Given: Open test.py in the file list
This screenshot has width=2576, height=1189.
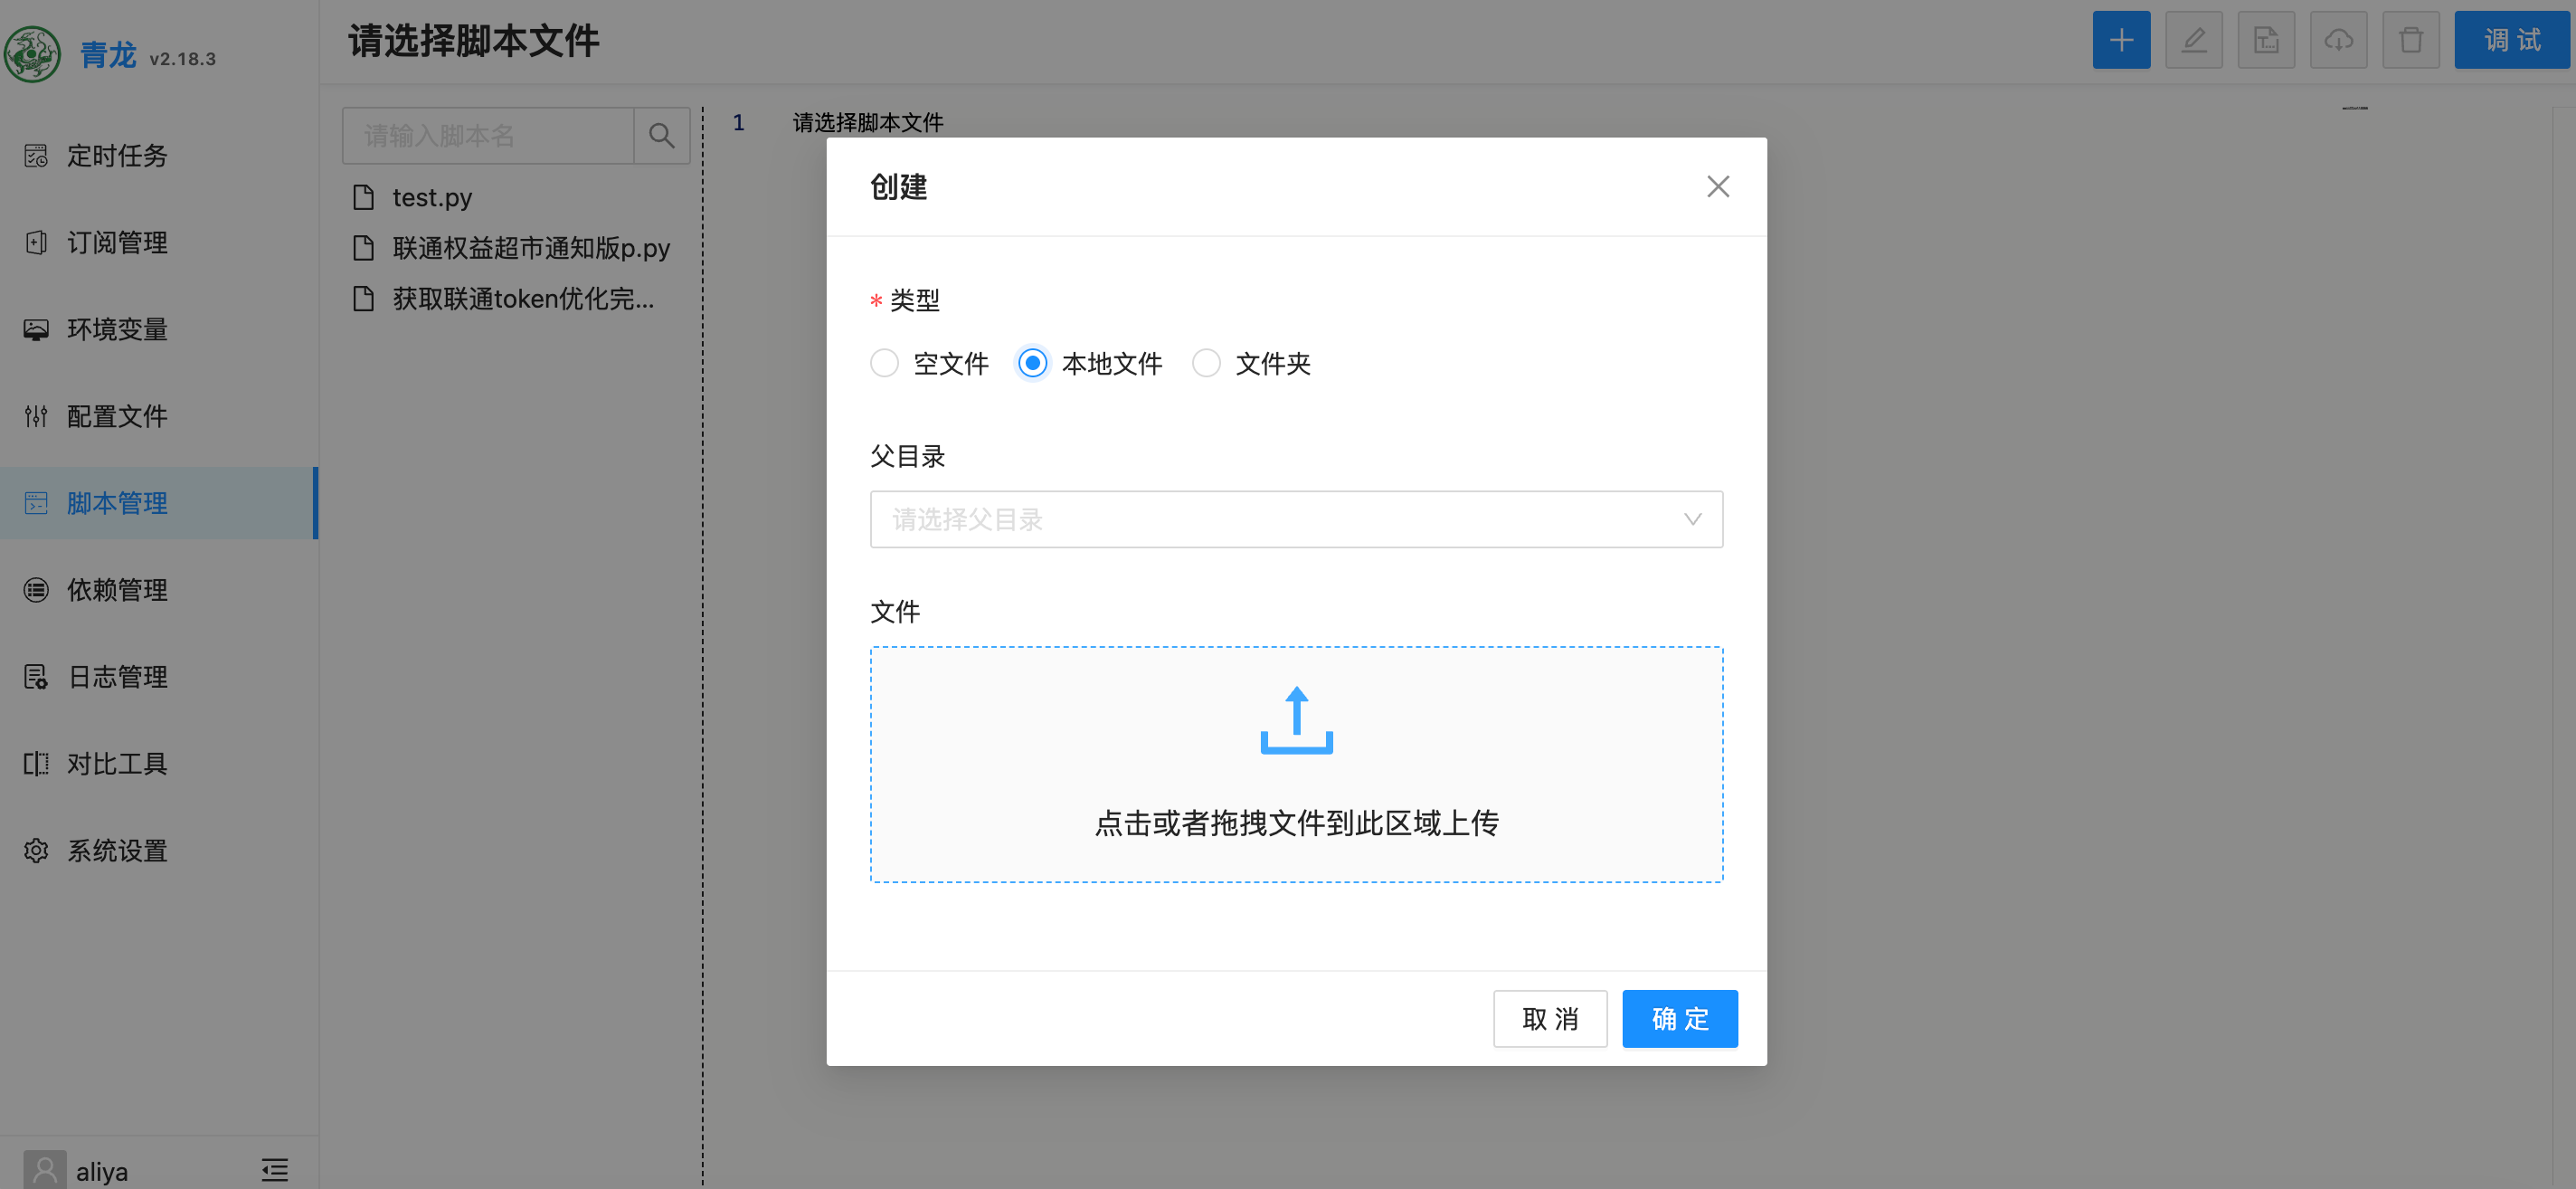Looking at the screenshot, I should [x=431, y=197].
